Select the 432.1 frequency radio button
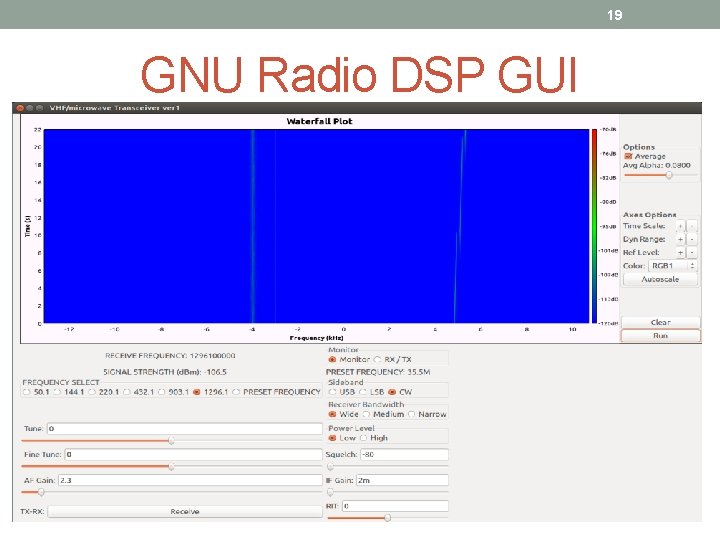Viewport: 720px width, 540px height. pyautogui.click(x=127, y=392)
